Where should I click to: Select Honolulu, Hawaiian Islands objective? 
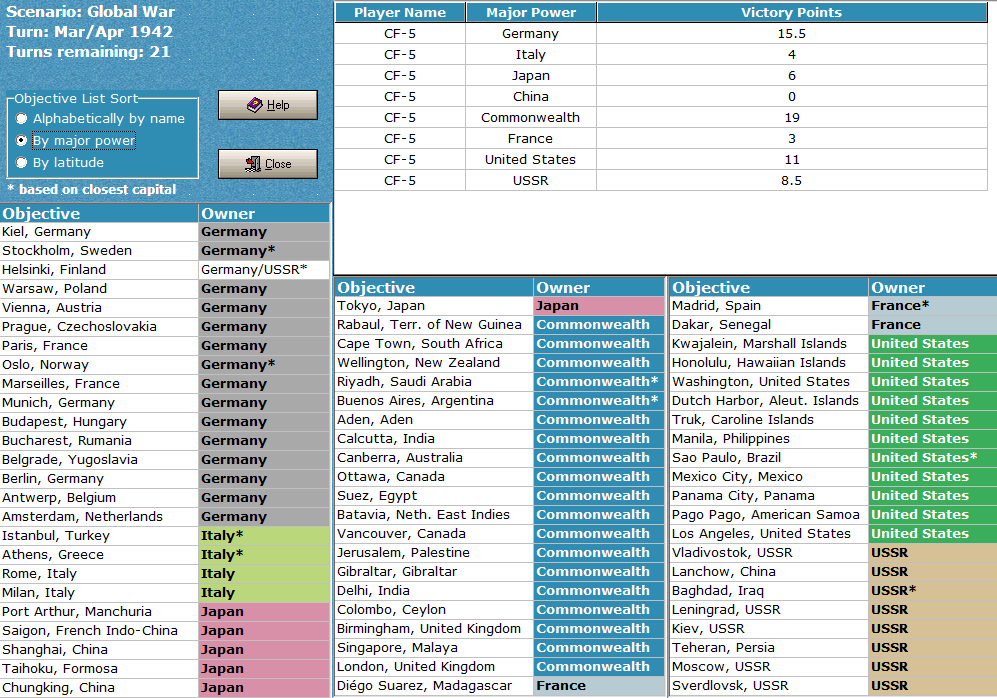pyautogui.click(x=769, y=363)
